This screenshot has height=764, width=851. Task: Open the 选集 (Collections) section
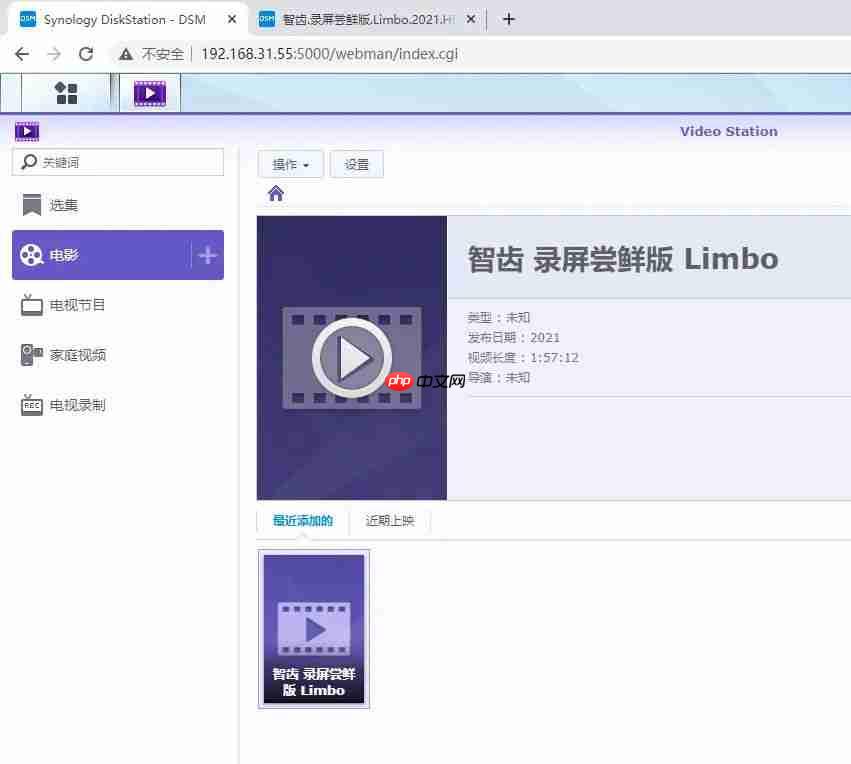pos(62,205)
